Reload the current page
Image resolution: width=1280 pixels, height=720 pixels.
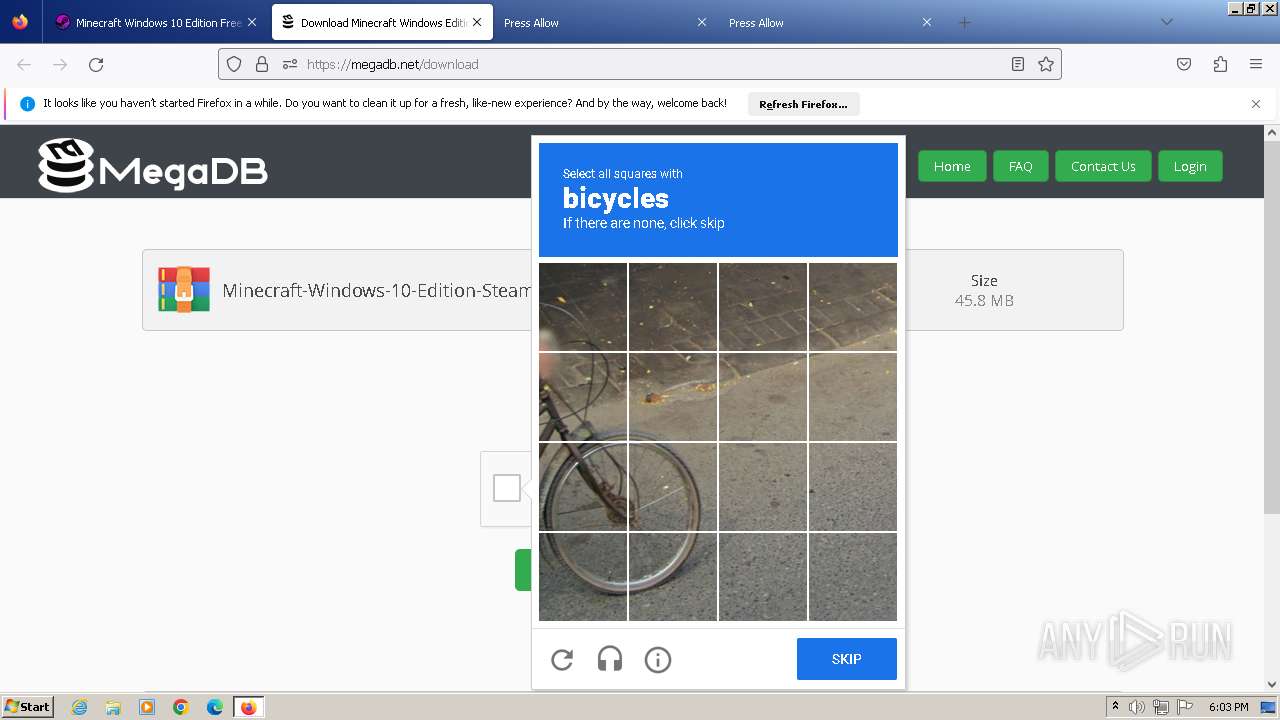tap(96, 64)
